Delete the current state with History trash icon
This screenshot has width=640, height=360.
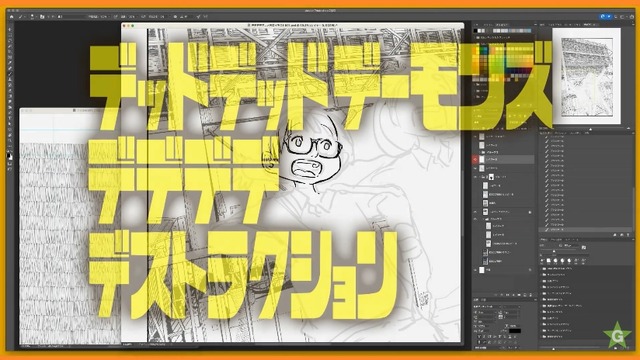pos(628,235)
